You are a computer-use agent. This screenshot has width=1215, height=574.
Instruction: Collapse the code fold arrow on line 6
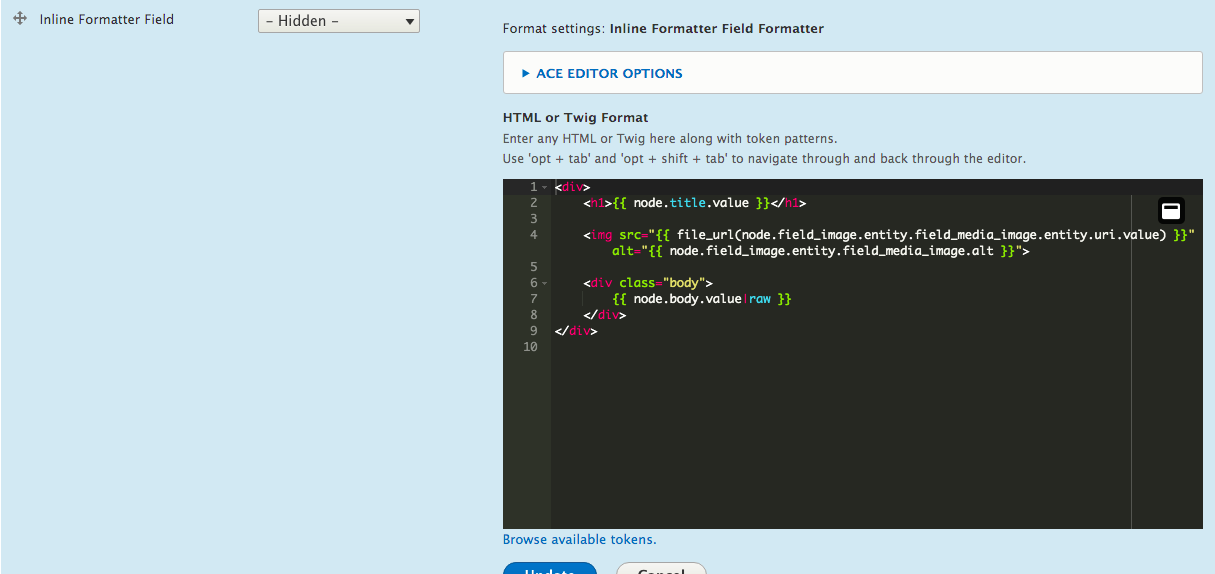click(544, 284)
